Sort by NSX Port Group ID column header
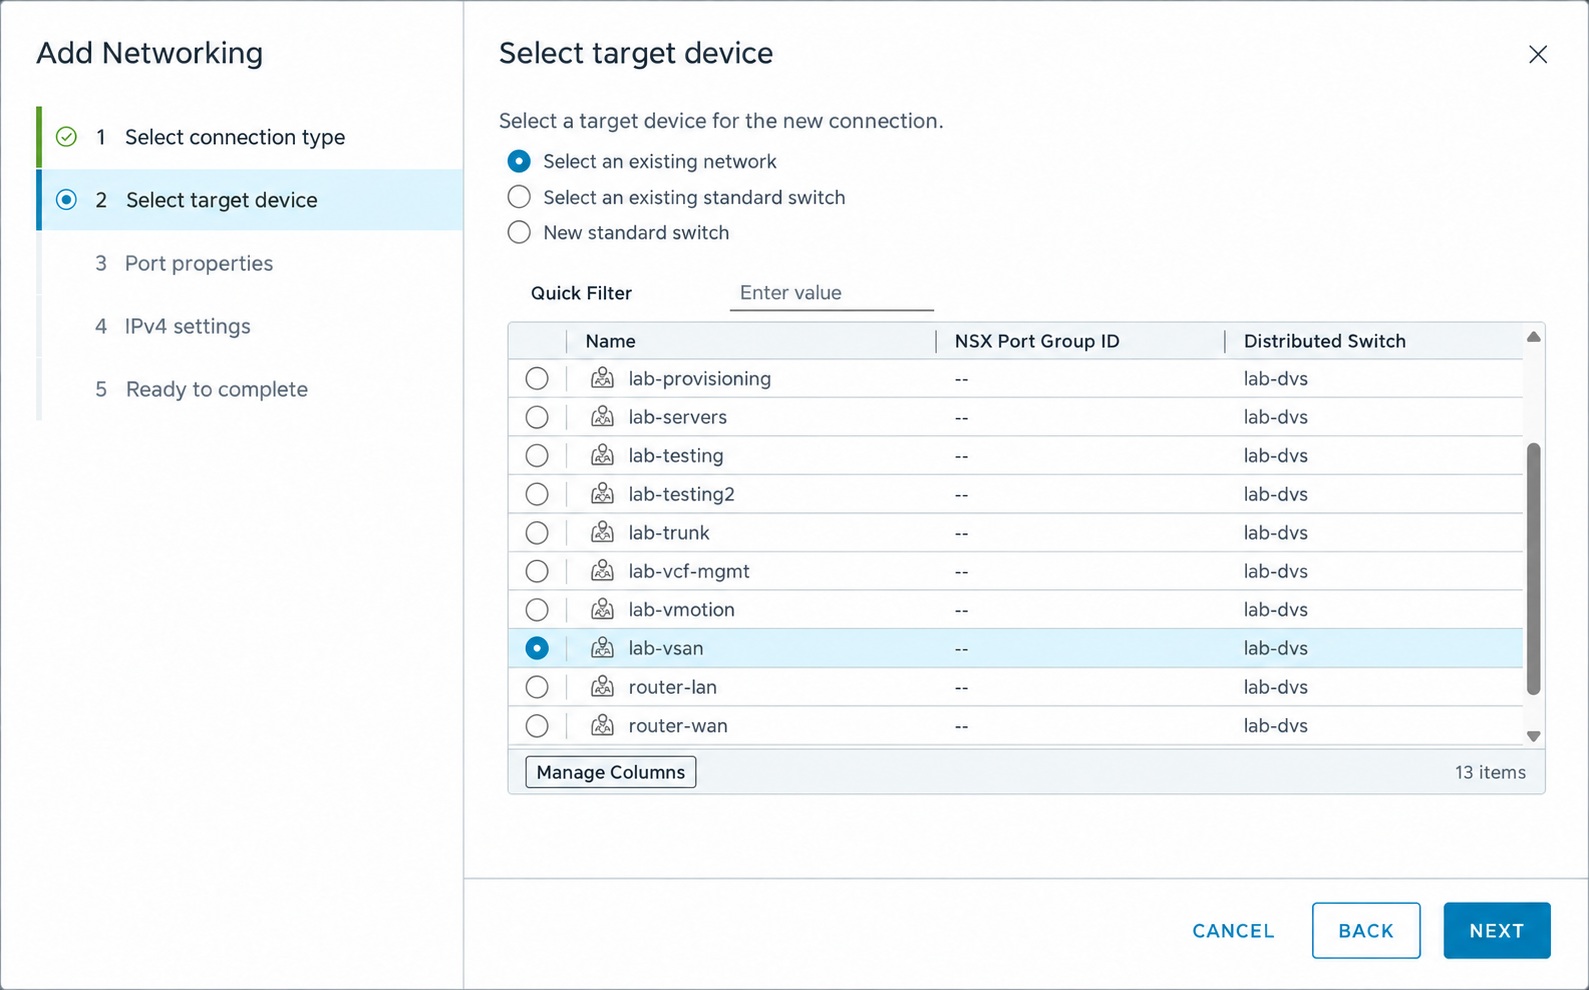 (x=1037, y=341)
